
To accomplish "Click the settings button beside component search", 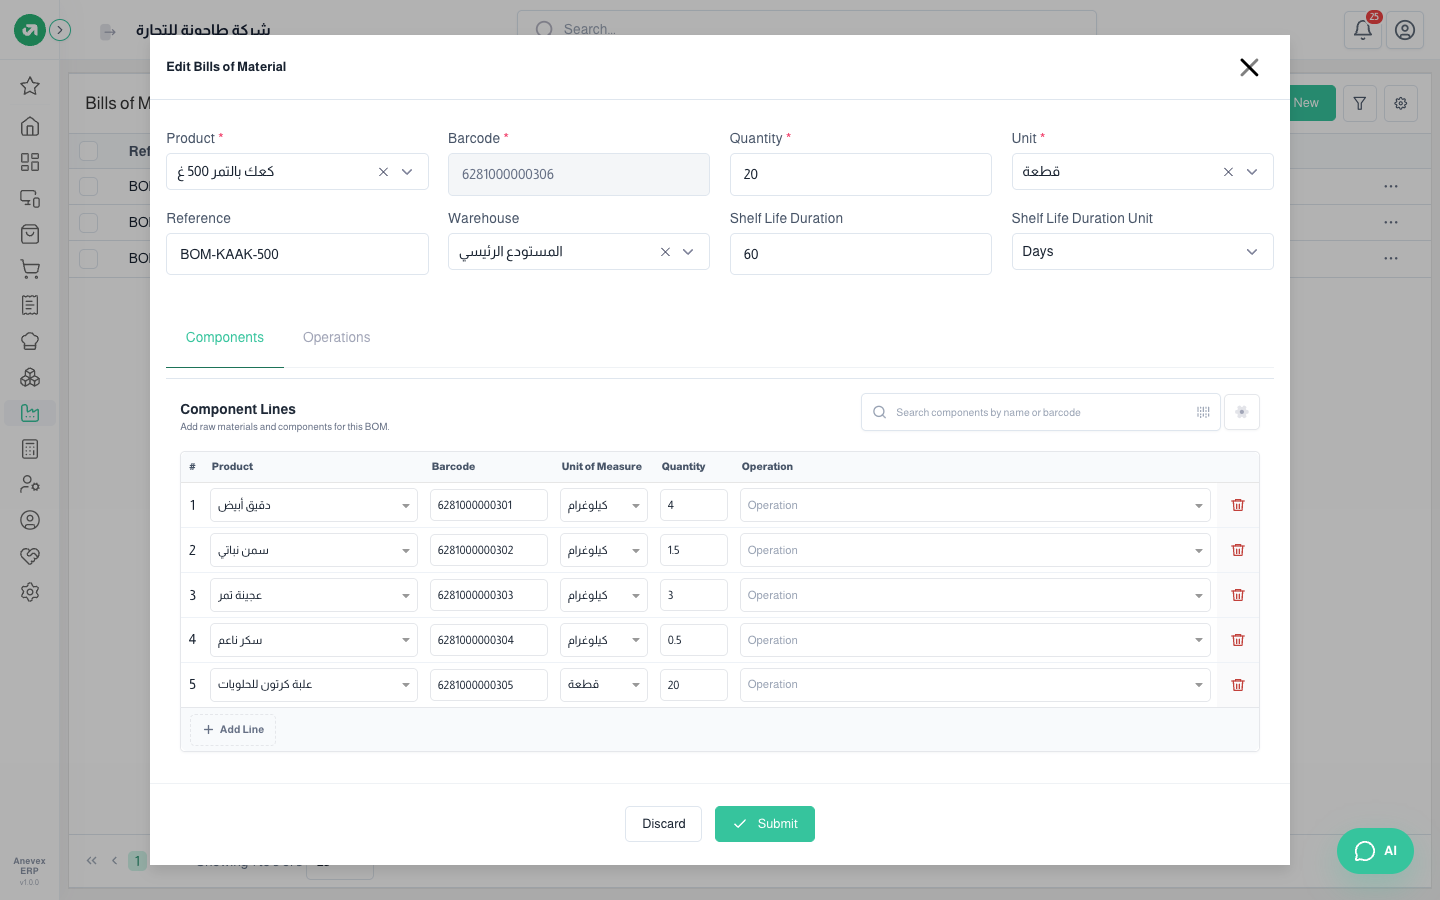I will [1241, 412].
